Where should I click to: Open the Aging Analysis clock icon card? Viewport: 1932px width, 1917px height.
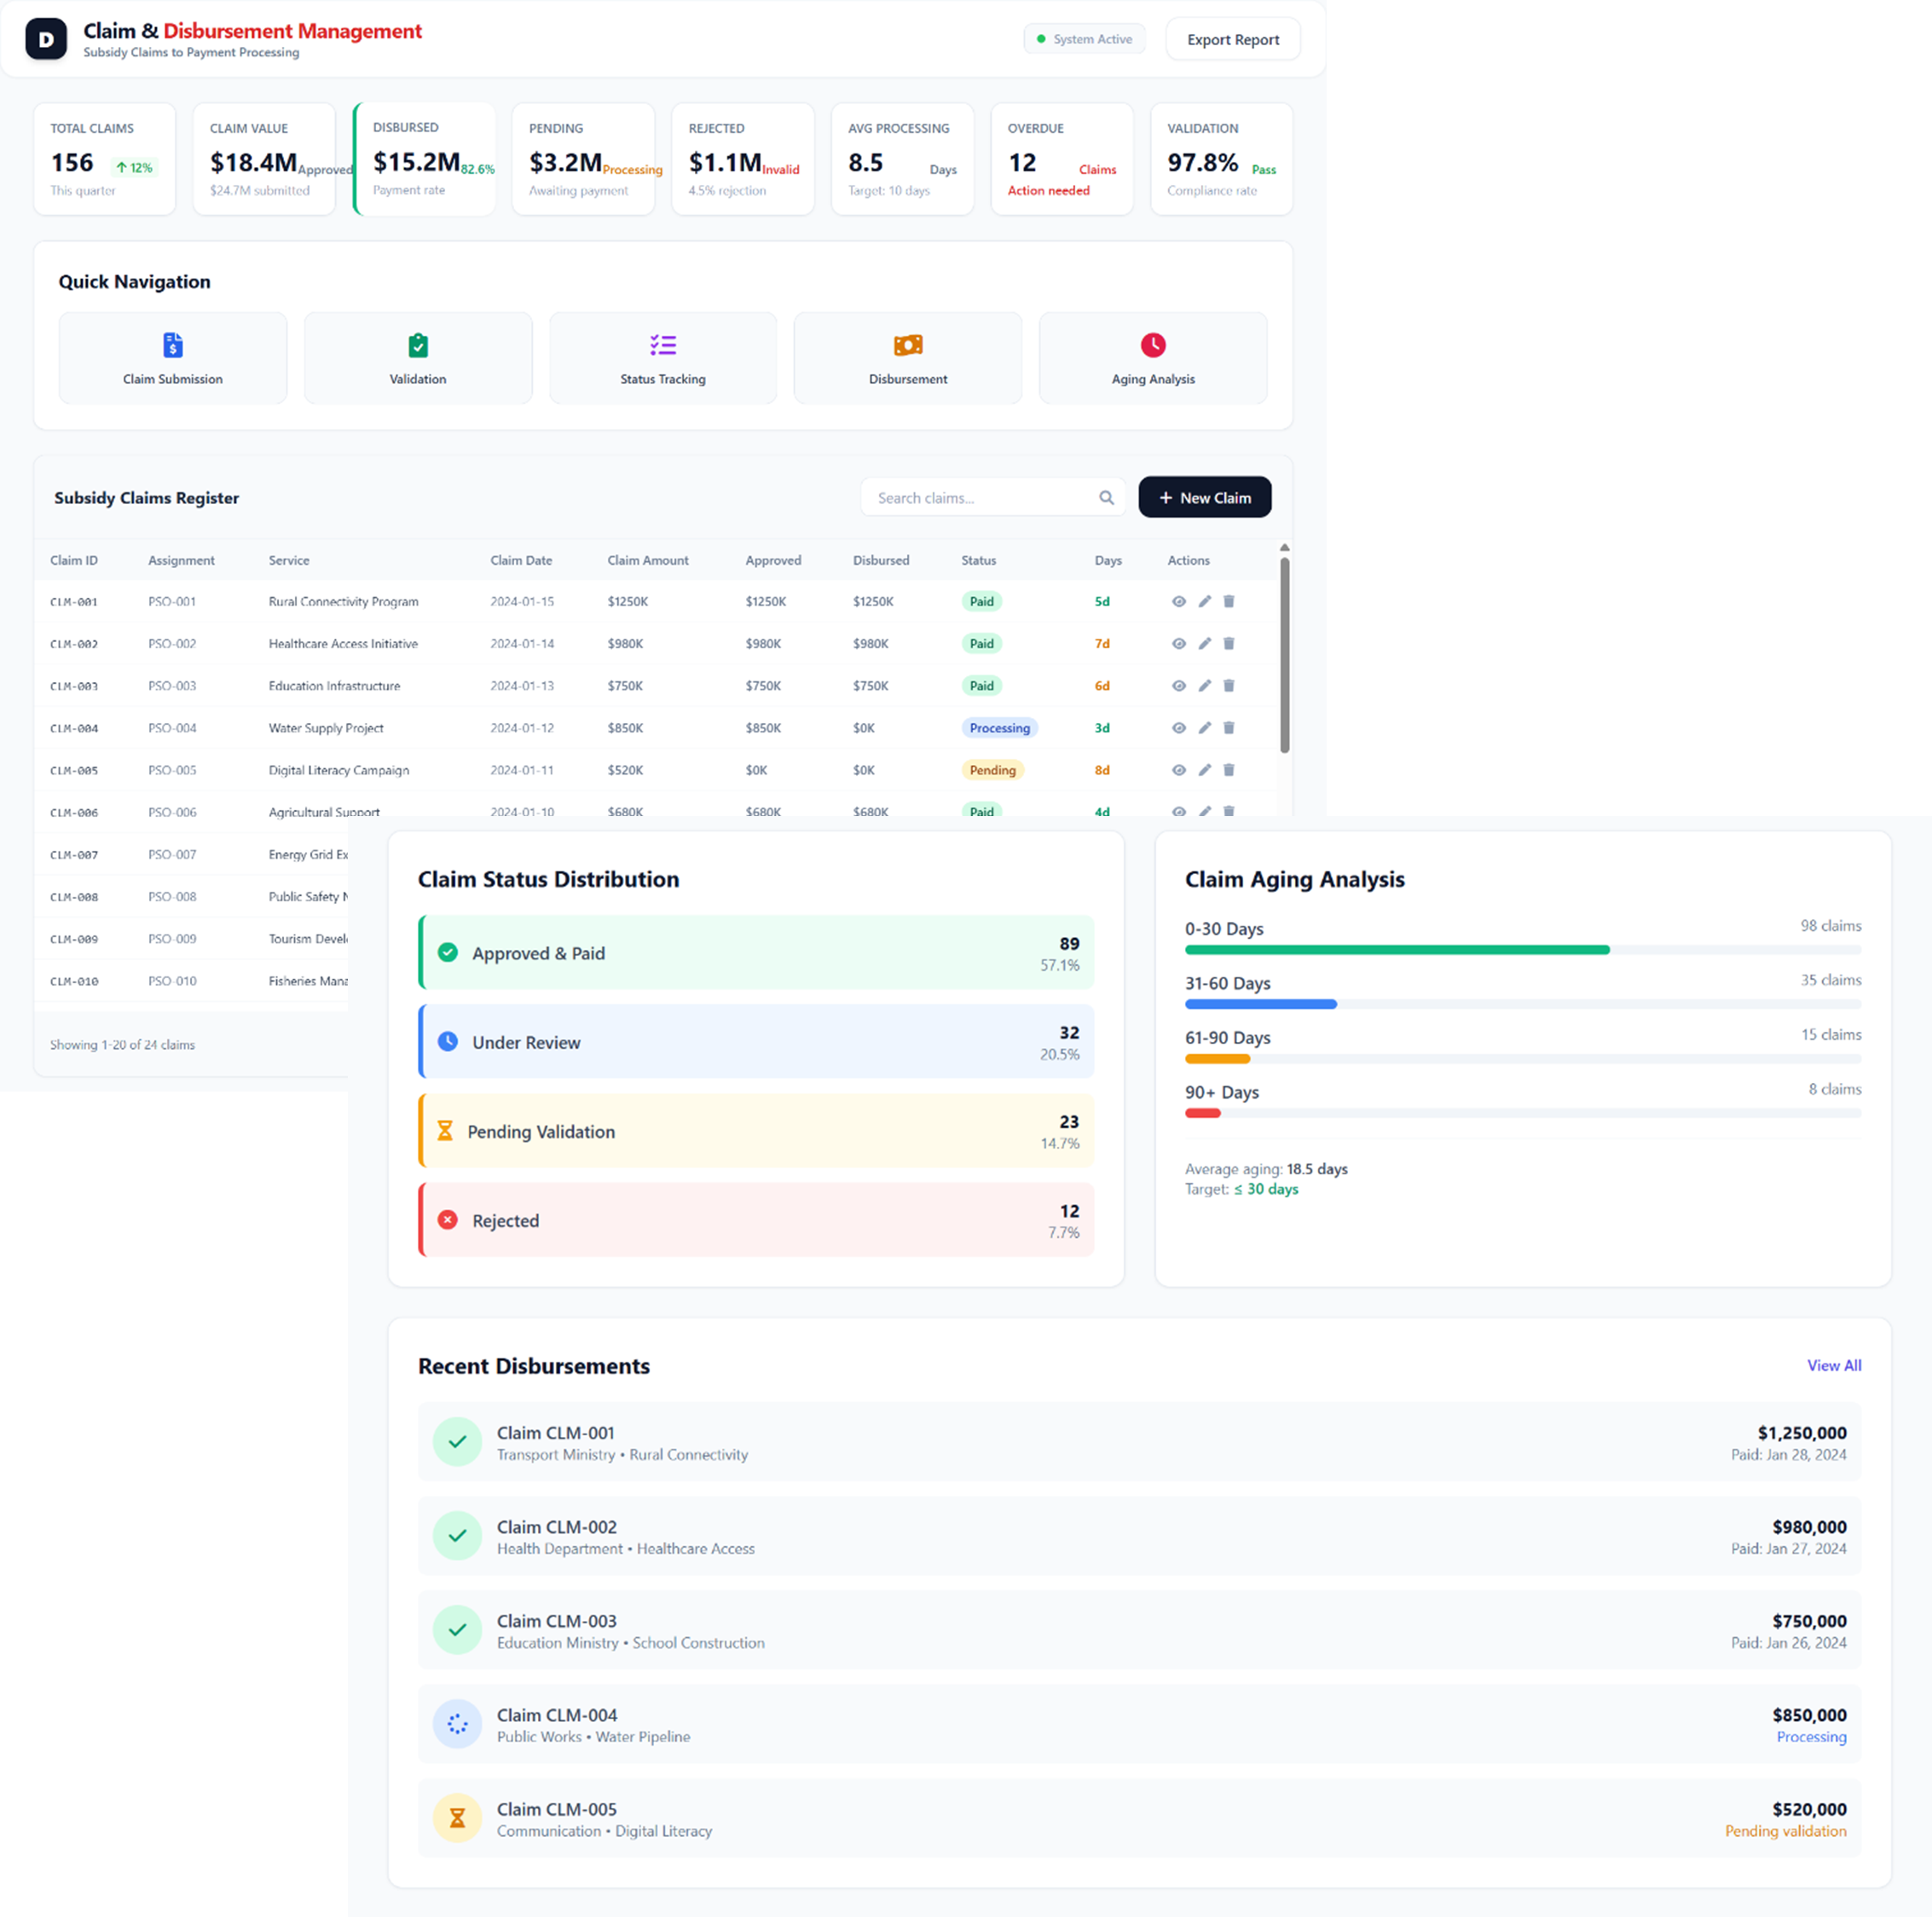[x=1152, y=358]
